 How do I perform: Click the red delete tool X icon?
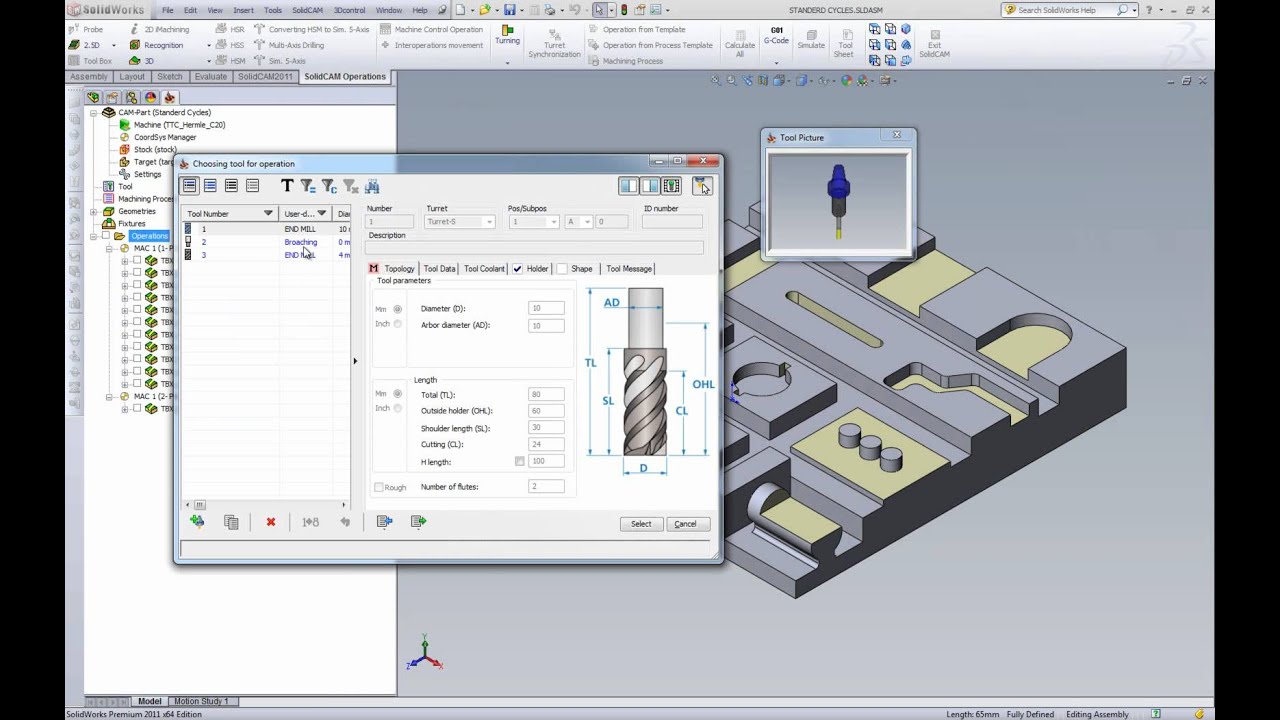coord(270,522)
